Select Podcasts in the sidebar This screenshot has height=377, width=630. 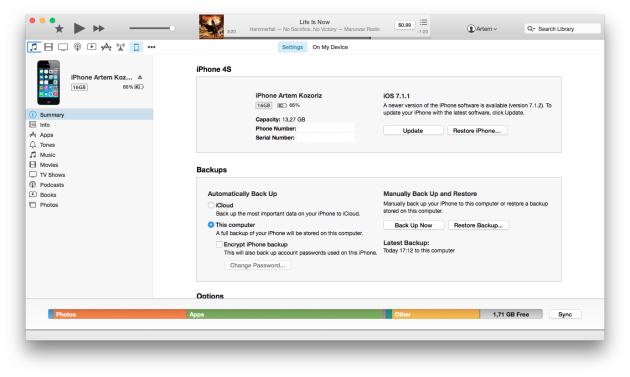pyautogui.click(x=90, y=185)
